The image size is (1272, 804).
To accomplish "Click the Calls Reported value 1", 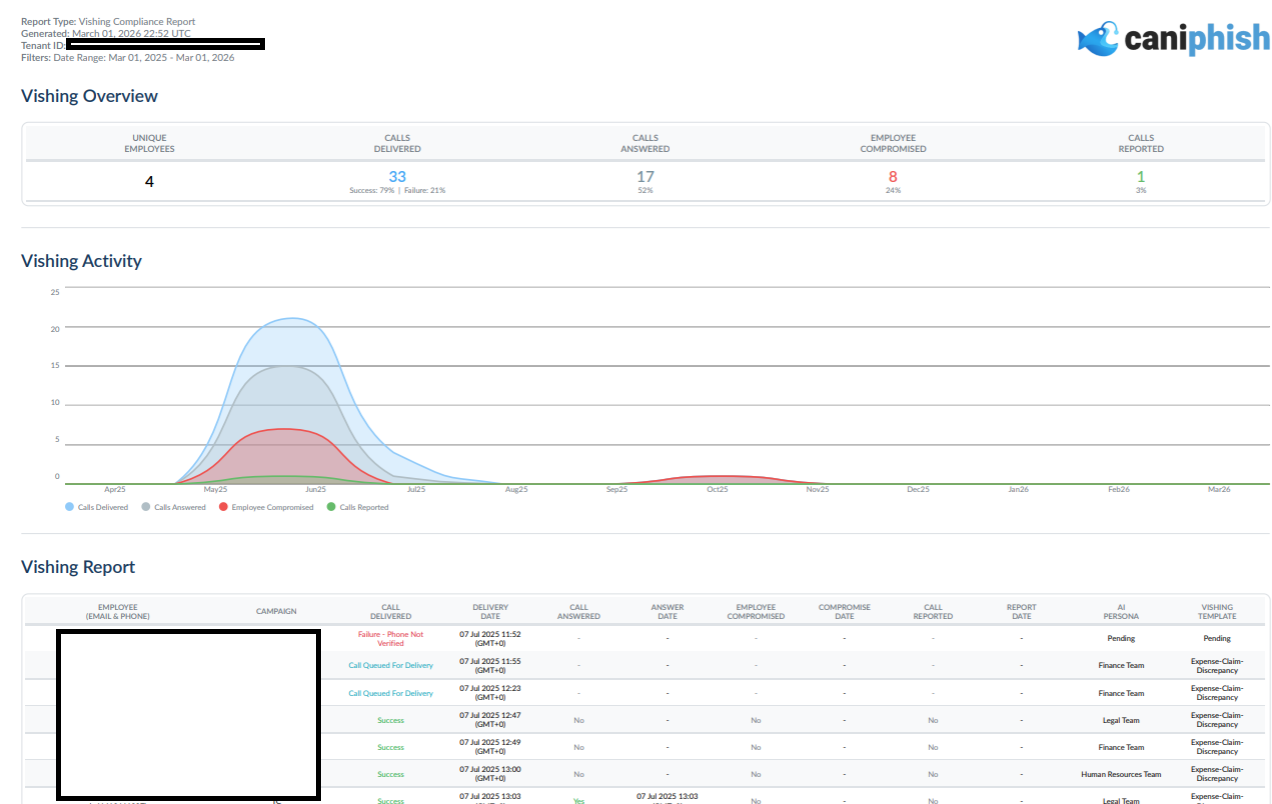I will 1141,177.
